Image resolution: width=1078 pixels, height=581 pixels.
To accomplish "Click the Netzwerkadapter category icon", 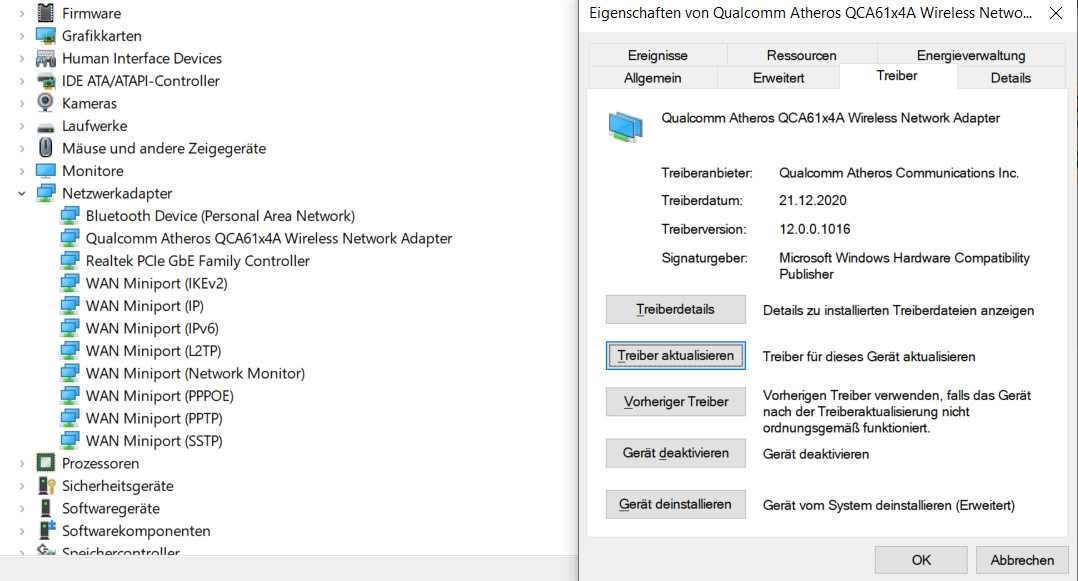I will (45, 193).
